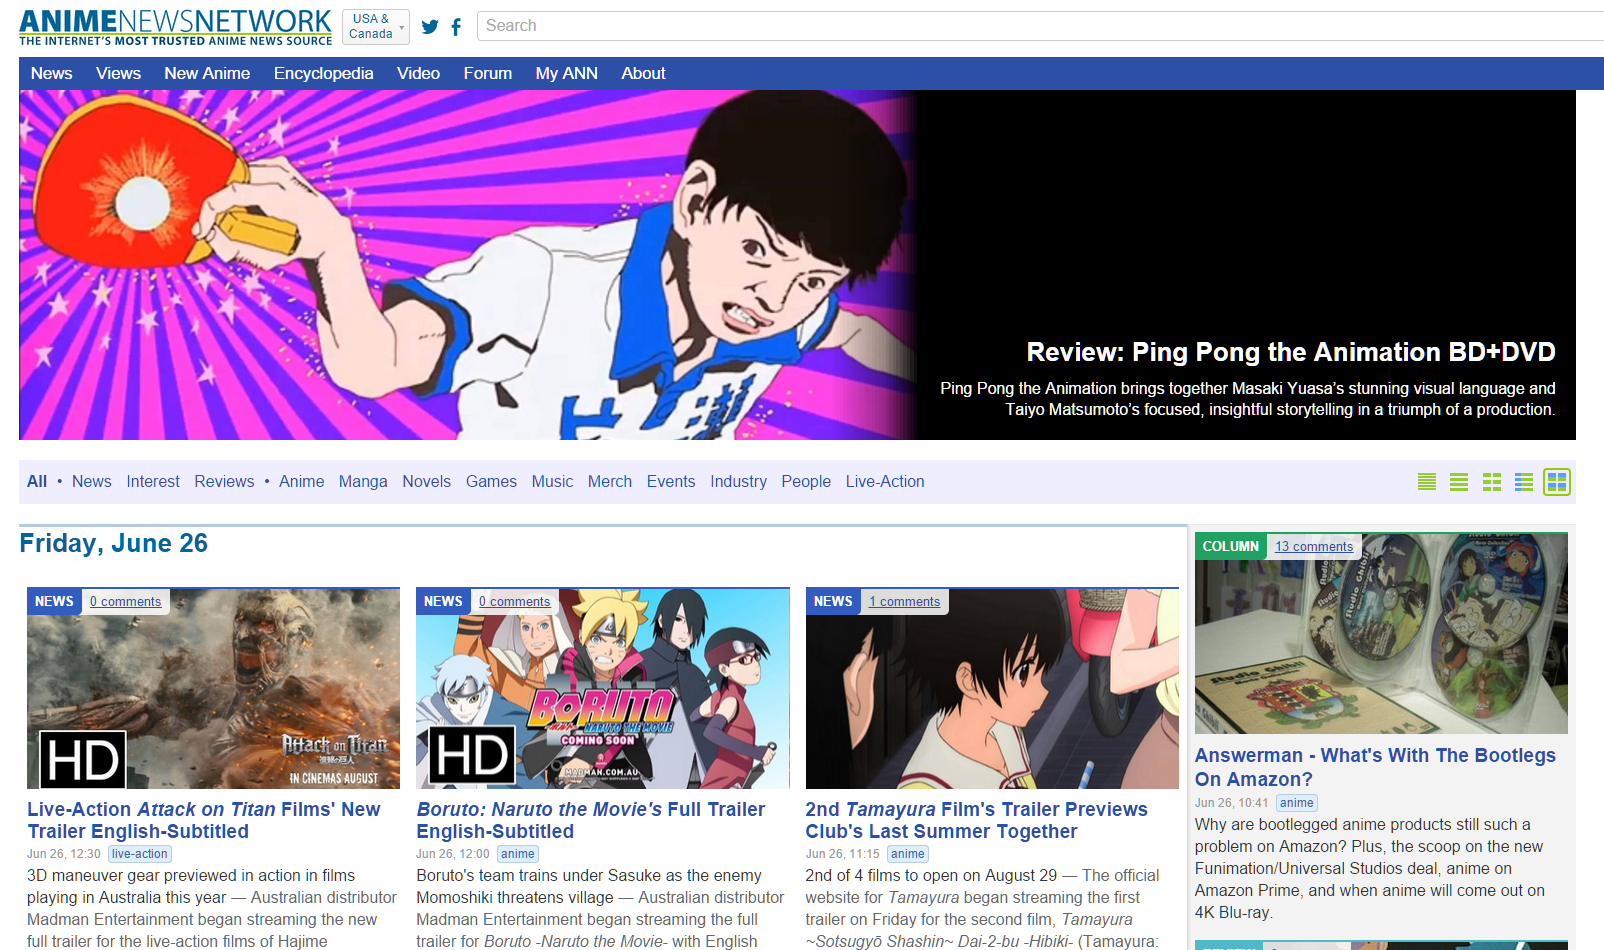This screenshot has height=950, width=1604.
Task: Open the Live-Action Attack on Titan headline
Action: [204, 820]
